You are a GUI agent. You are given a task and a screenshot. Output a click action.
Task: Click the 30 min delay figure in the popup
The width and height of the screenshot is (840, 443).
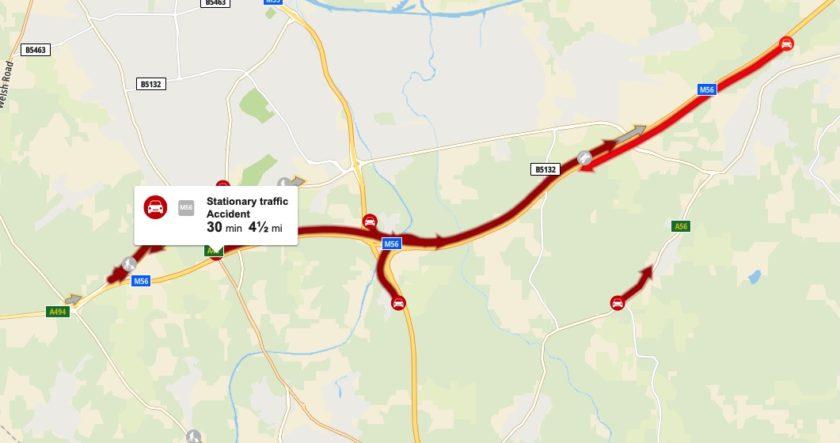coord(224,227)
